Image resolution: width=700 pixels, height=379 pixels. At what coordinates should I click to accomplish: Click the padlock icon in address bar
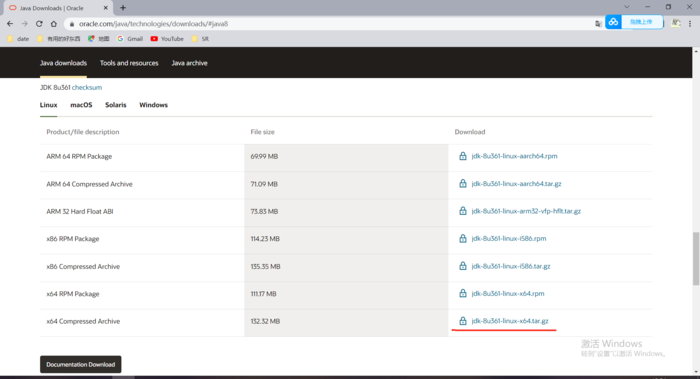72,24
